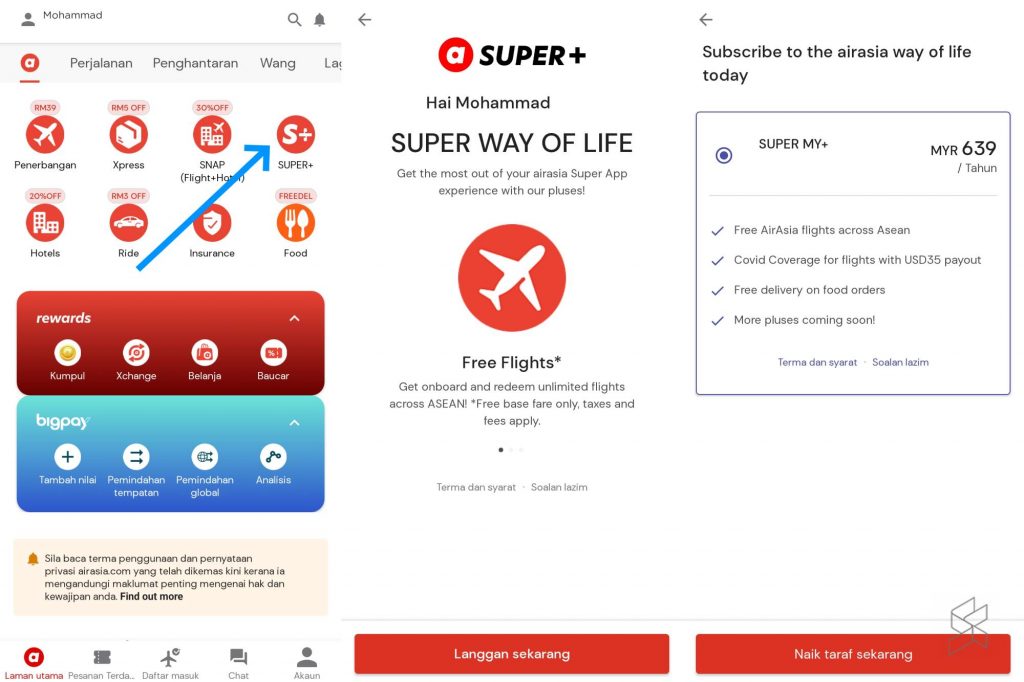The height and width of the screenshot is (682, 1024).
Task: Open the Ride car icon
Action: point(129,223)
